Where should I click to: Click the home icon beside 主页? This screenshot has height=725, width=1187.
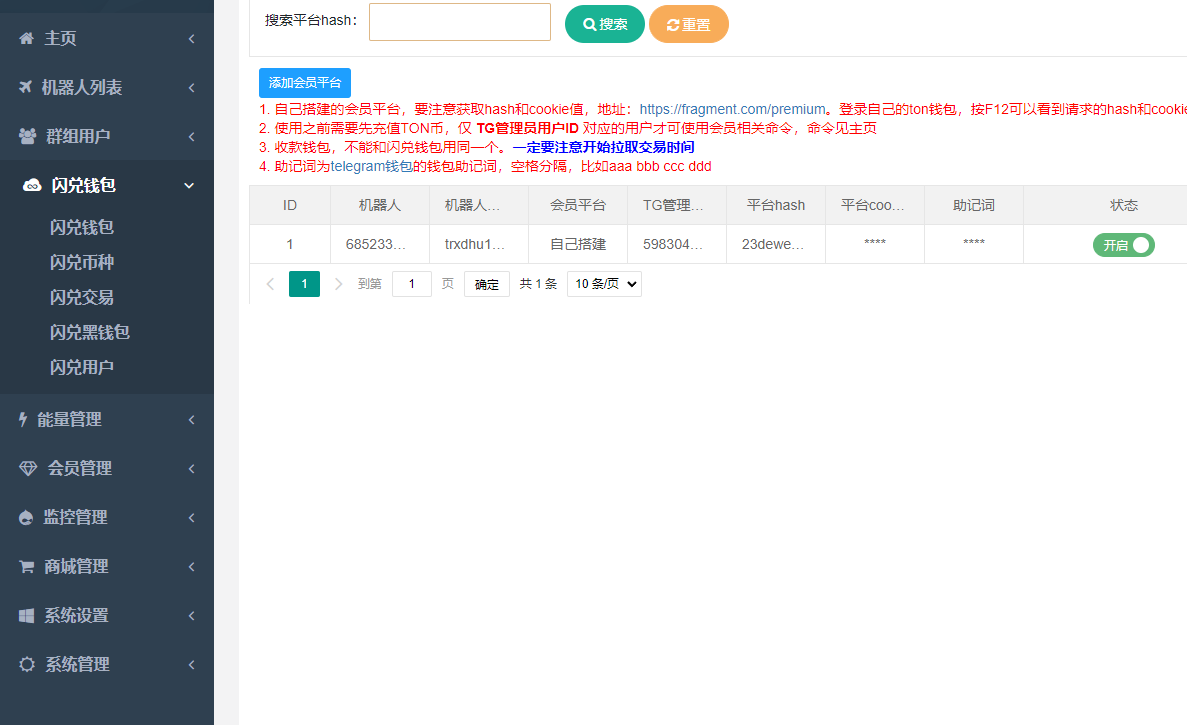point(26,38)
